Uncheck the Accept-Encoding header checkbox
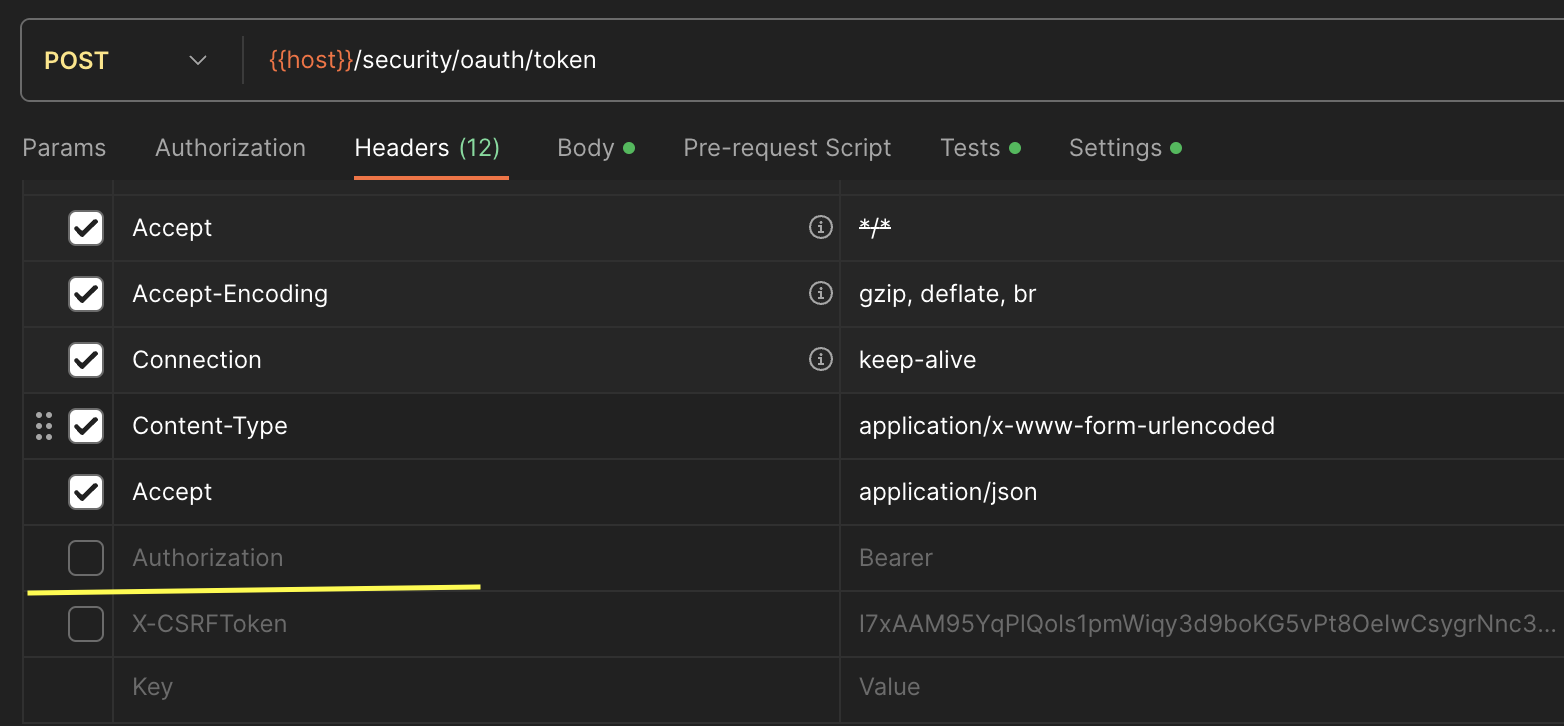Screen dimensions: 1564x726 pyautogui.click(x=86, y=294)
